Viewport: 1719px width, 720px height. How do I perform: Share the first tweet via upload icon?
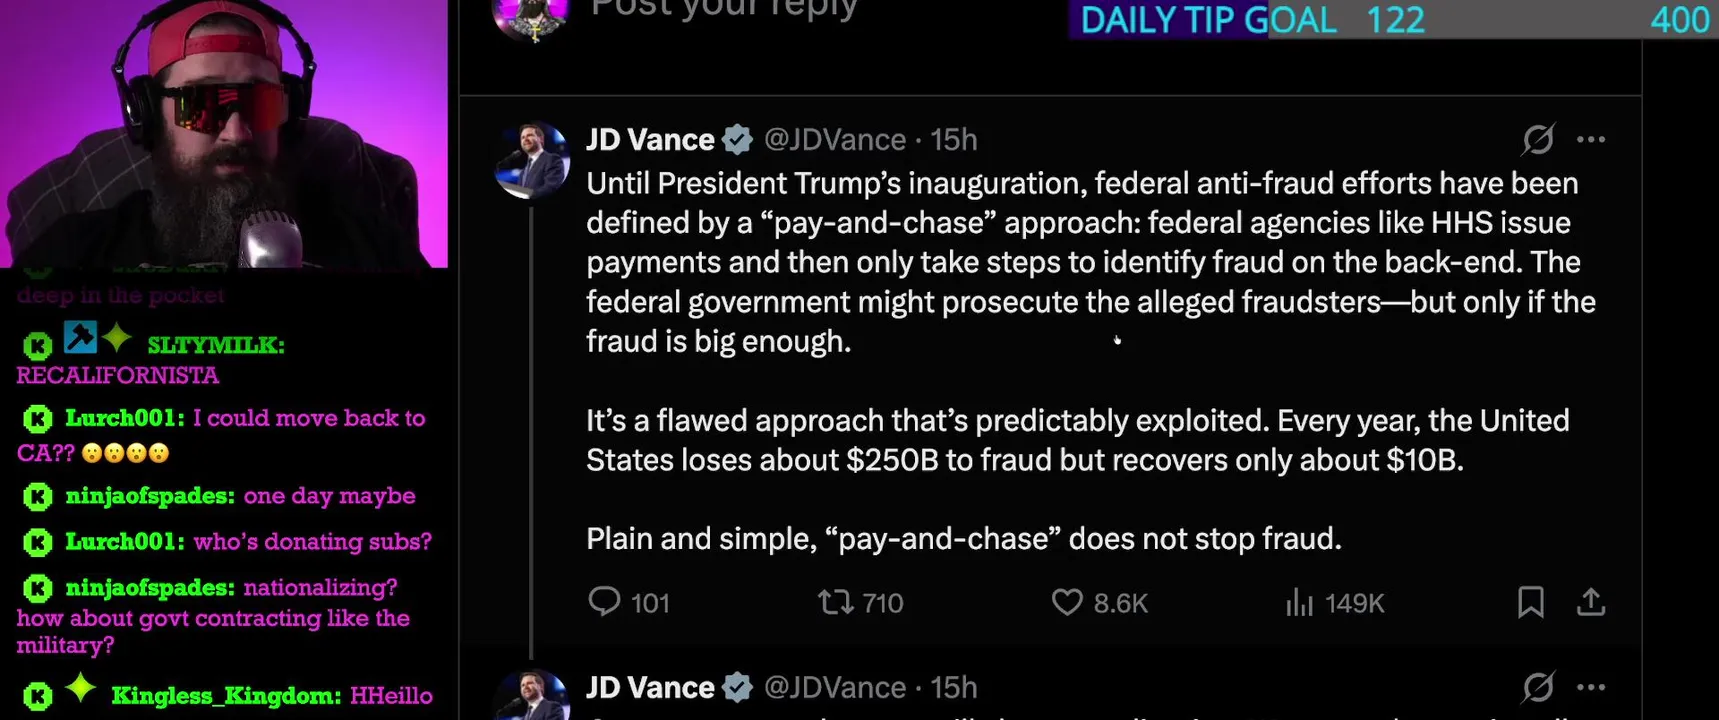point(1591,601)
